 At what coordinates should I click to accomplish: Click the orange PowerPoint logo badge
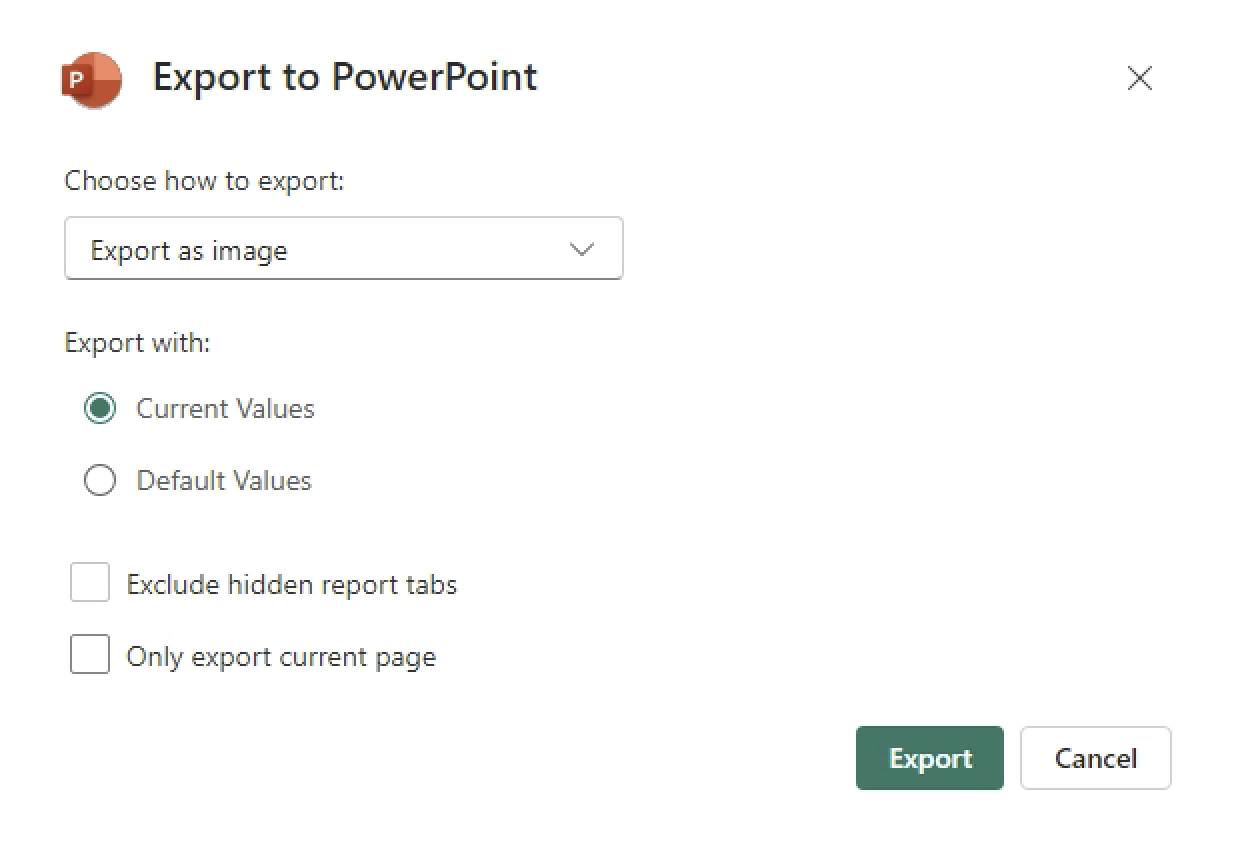[91, 80]
